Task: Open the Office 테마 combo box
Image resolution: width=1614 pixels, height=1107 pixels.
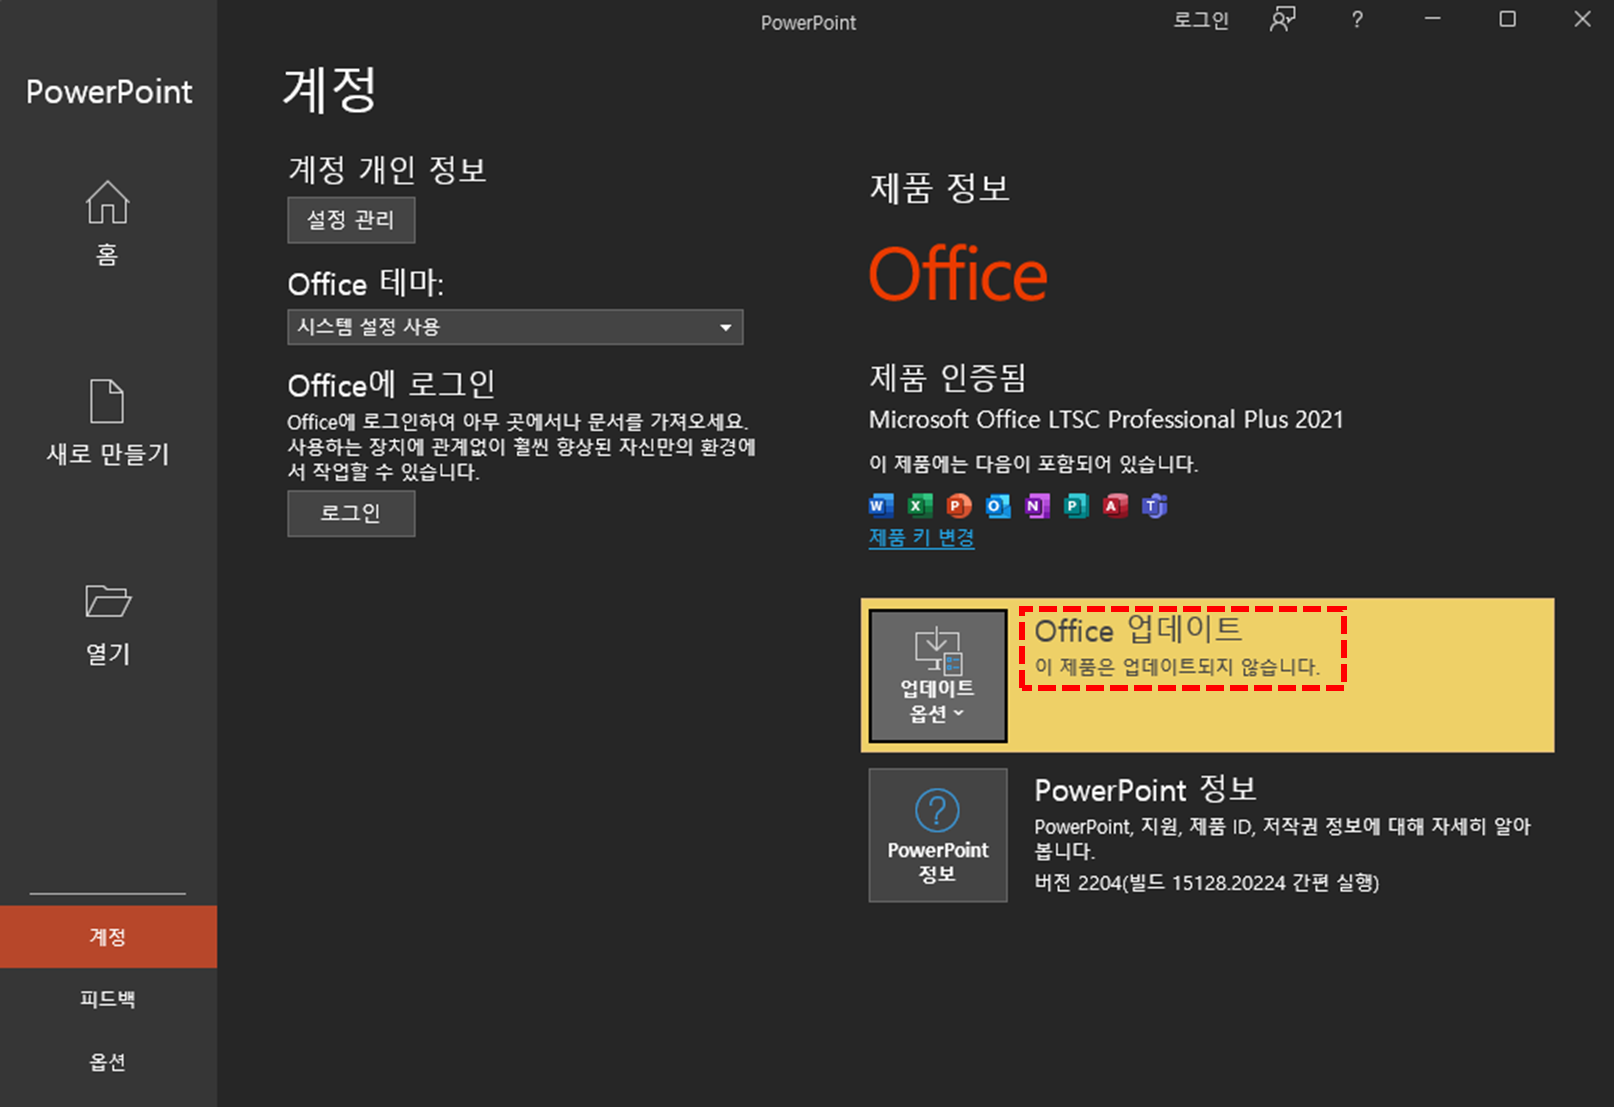Action: click(x=515, y=327)
